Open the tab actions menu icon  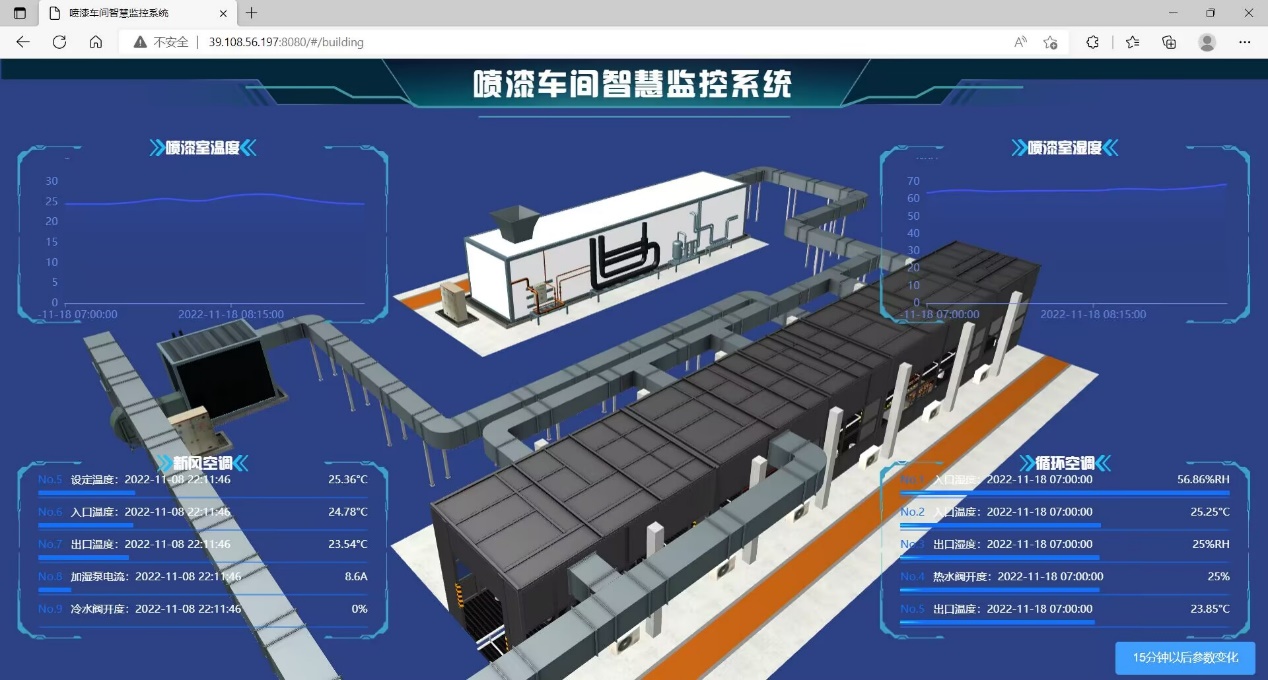[20, 13]
